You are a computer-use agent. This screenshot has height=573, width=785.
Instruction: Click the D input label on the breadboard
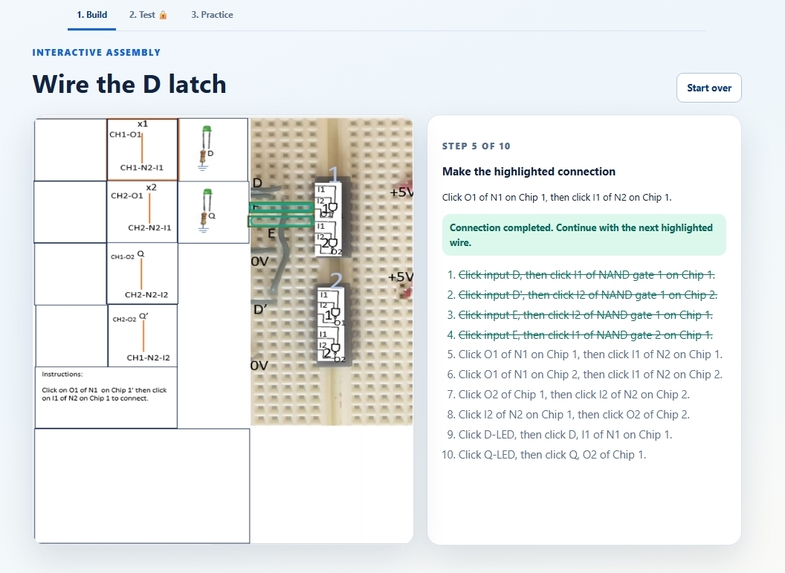click(257, 183)
